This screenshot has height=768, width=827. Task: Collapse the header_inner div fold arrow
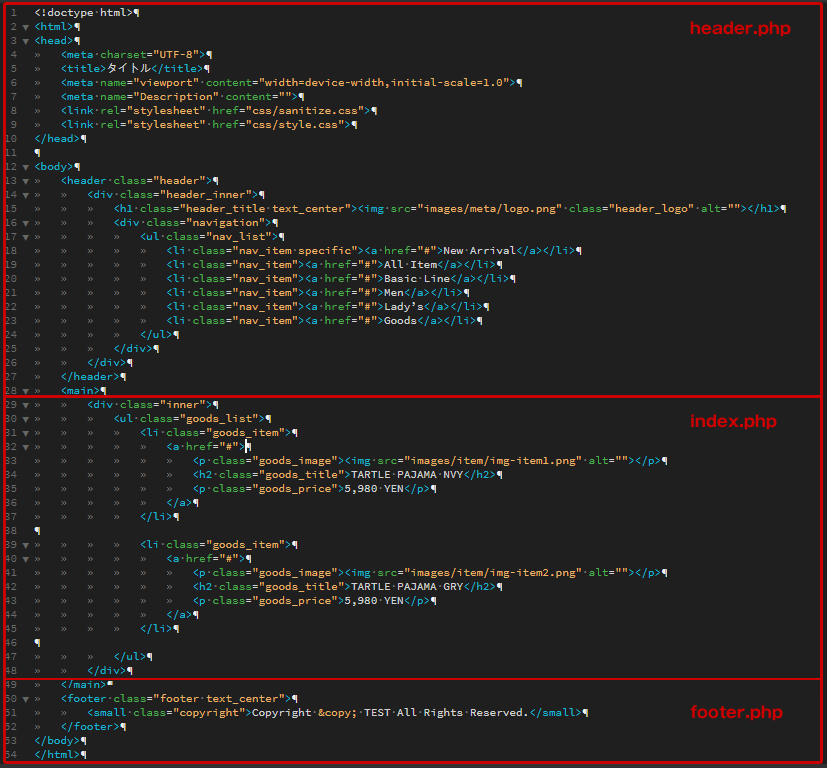pyautogui.click(x=25, y=194)
